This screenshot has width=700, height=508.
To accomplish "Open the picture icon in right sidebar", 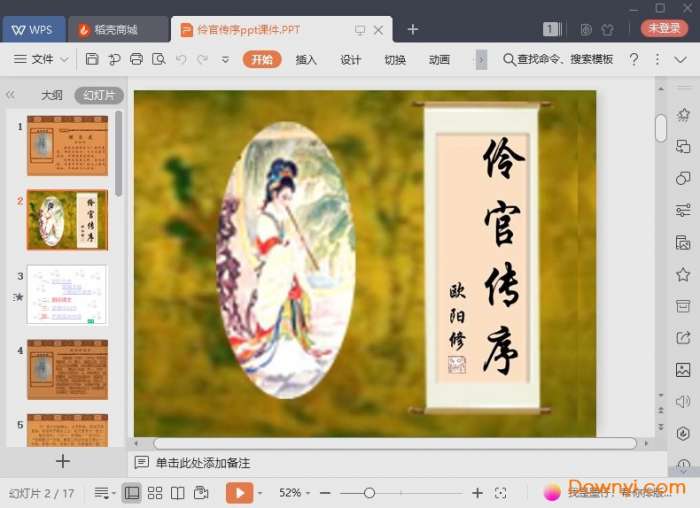I will click(683, 370).
